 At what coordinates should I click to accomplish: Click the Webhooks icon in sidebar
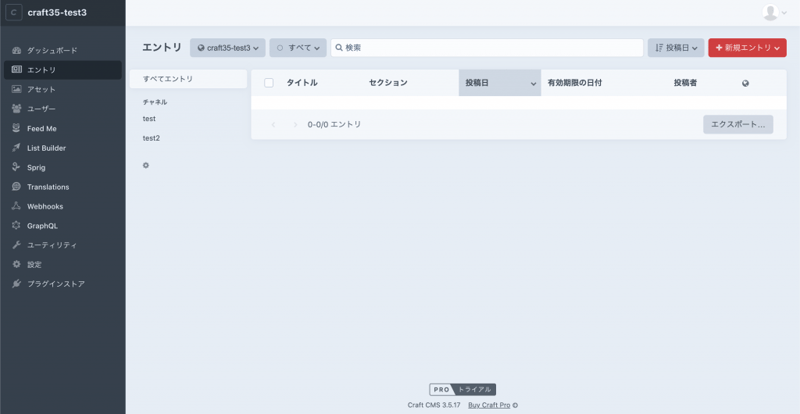(x=16, y=206)
